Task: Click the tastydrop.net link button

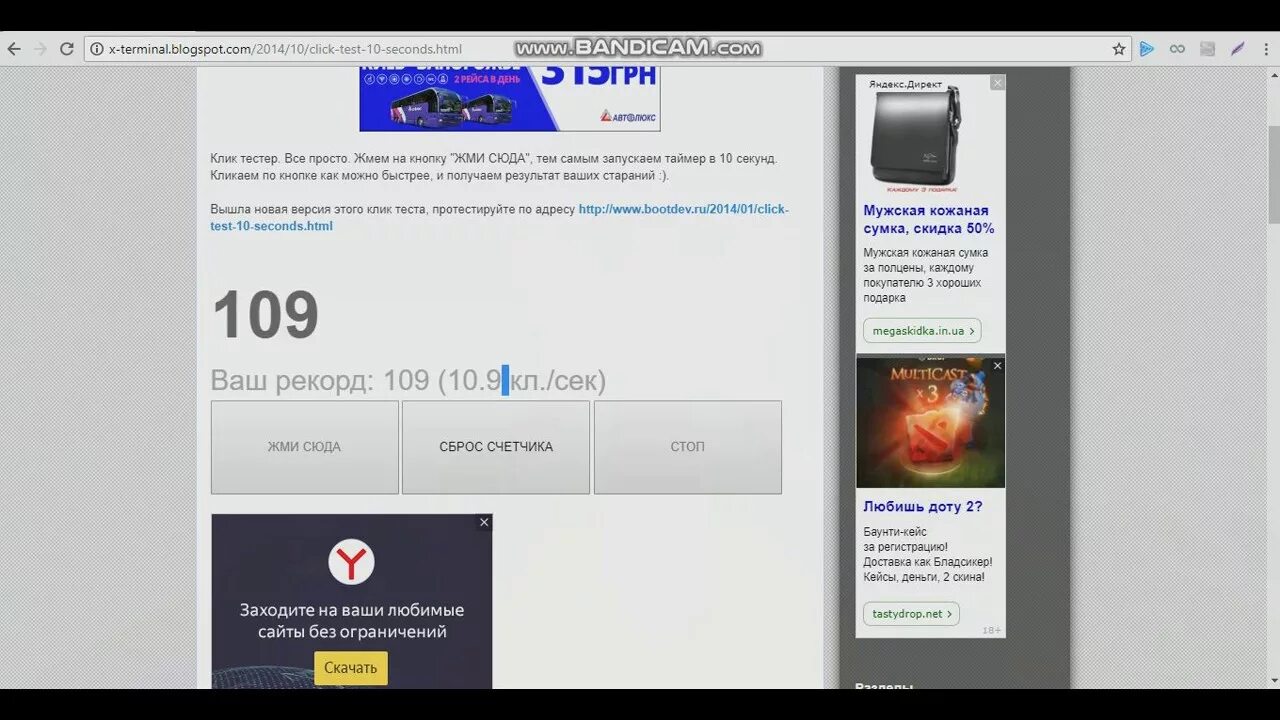Action: (x=911, y=614)
